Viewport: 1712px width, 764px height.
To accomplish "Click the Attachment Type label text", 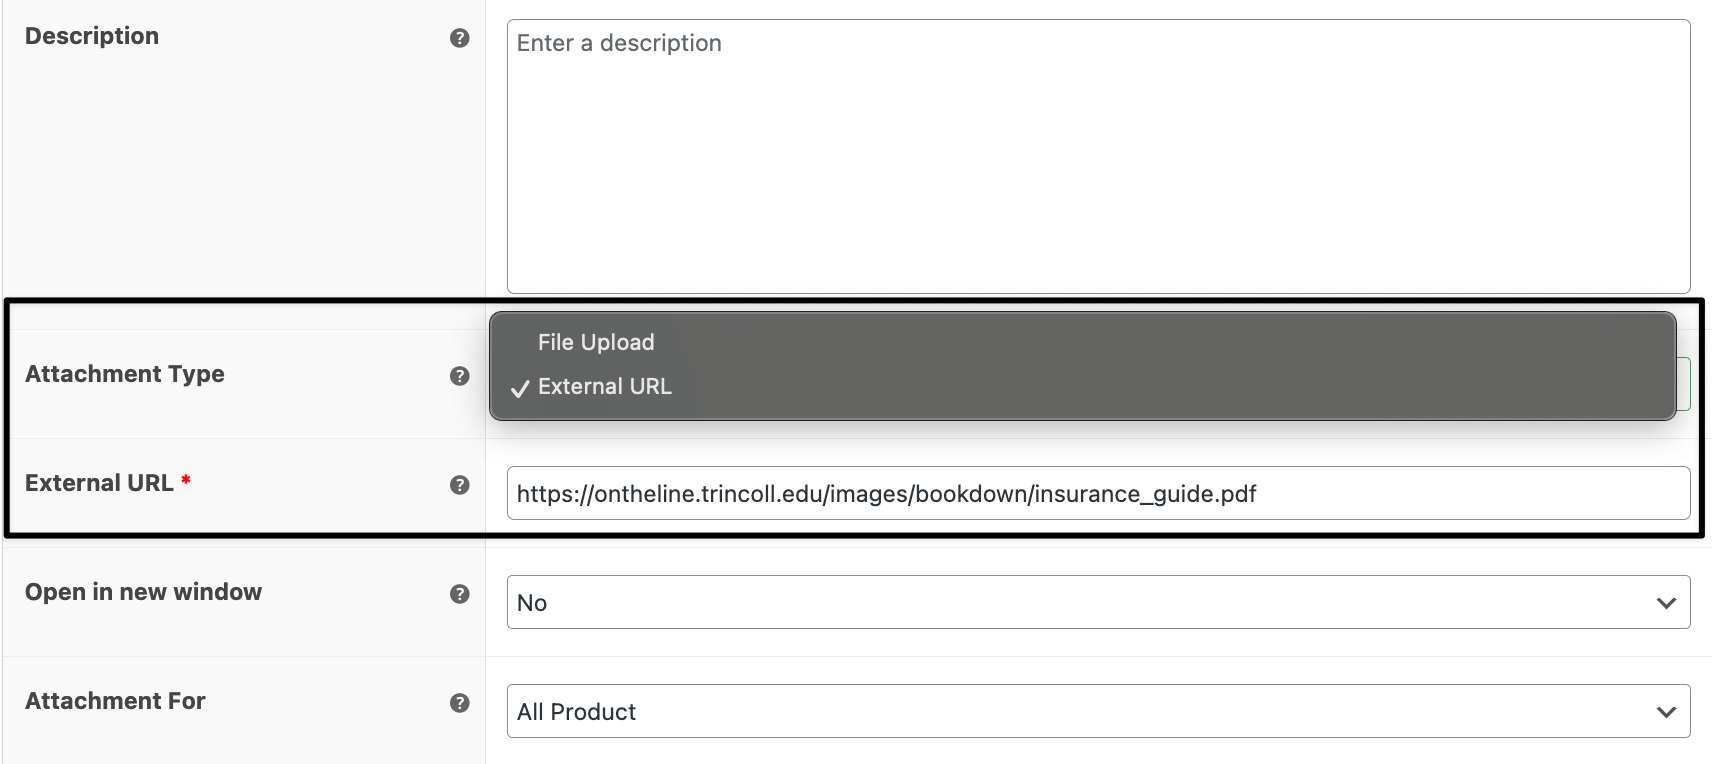I will [125, 374].
